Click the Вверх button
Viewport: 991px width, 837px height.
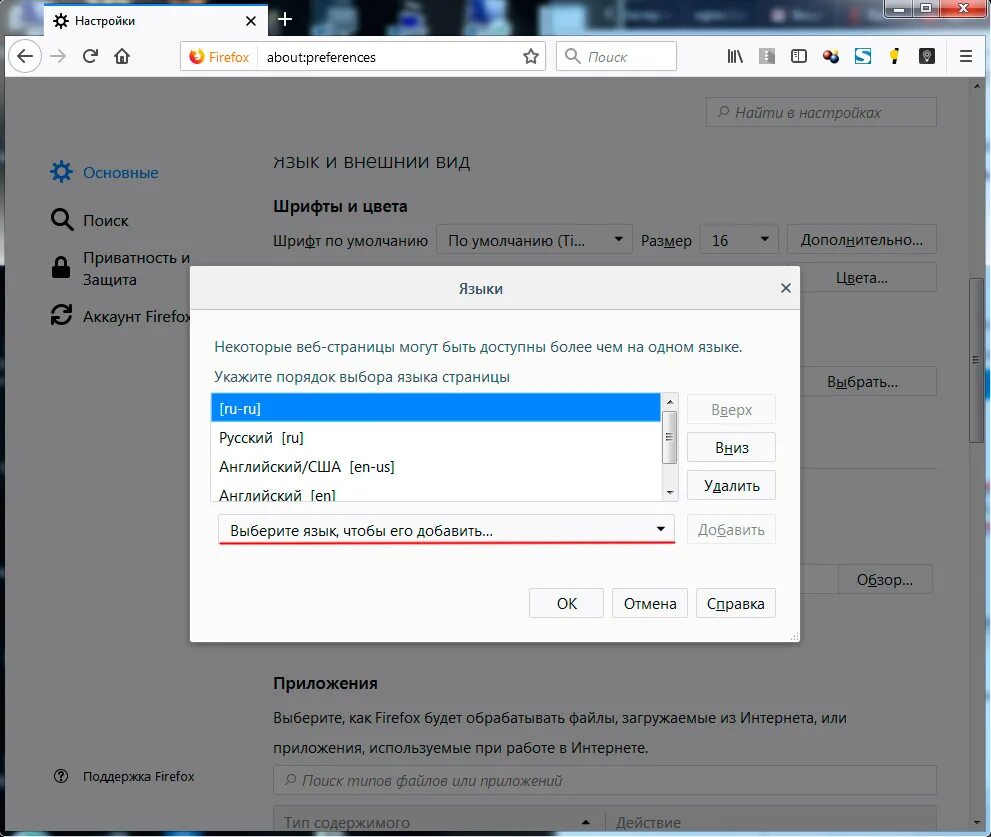(x=731, y=410)
